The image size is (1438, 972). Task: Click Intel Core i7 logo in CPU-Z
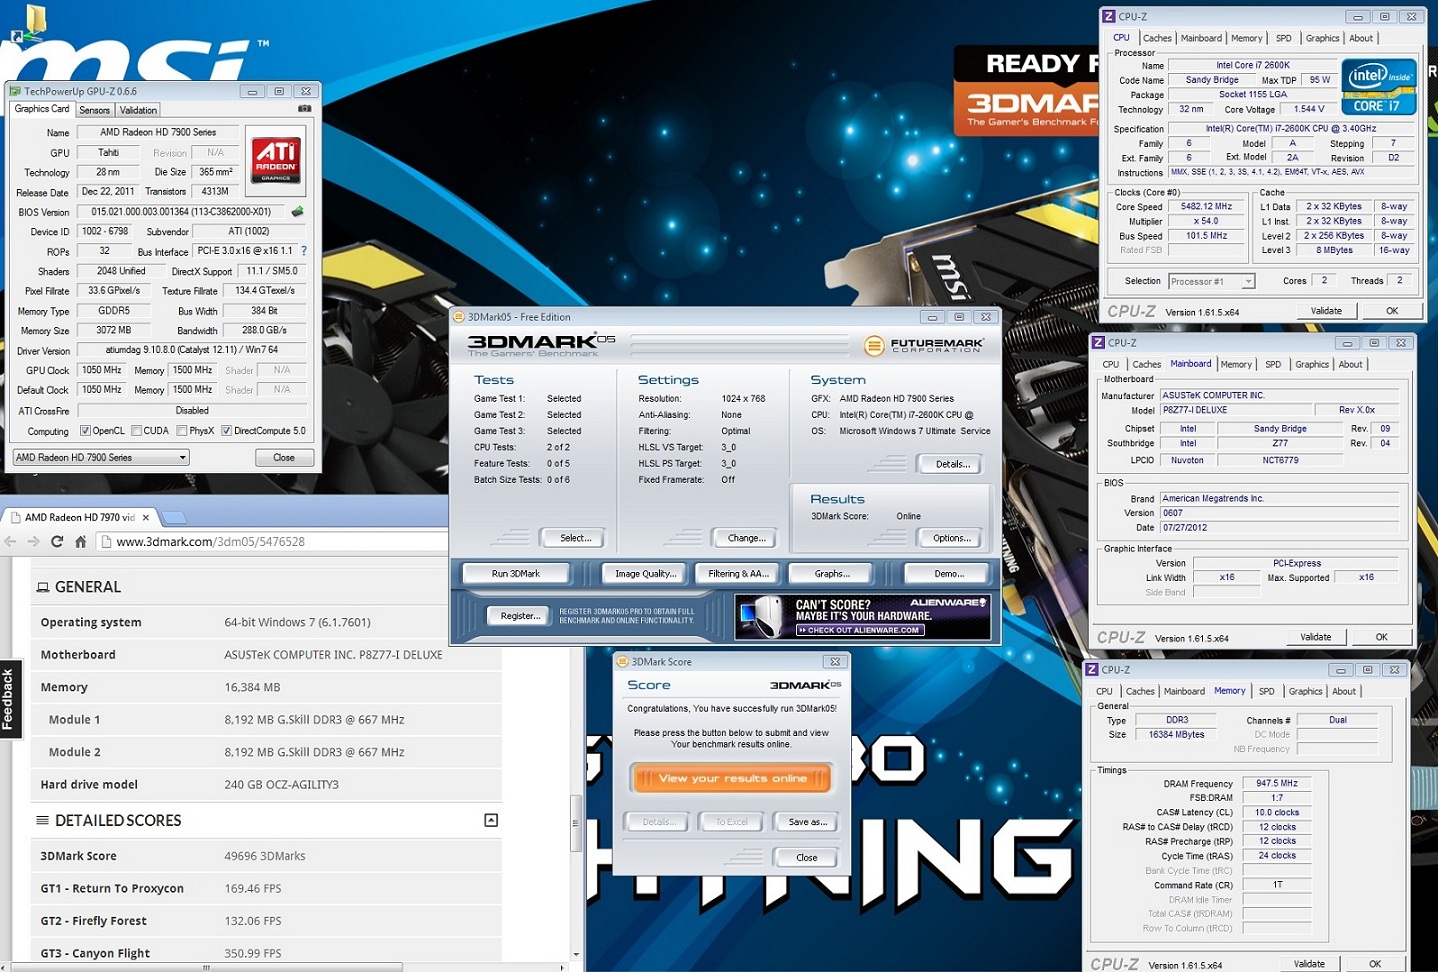click(1379, 88)
